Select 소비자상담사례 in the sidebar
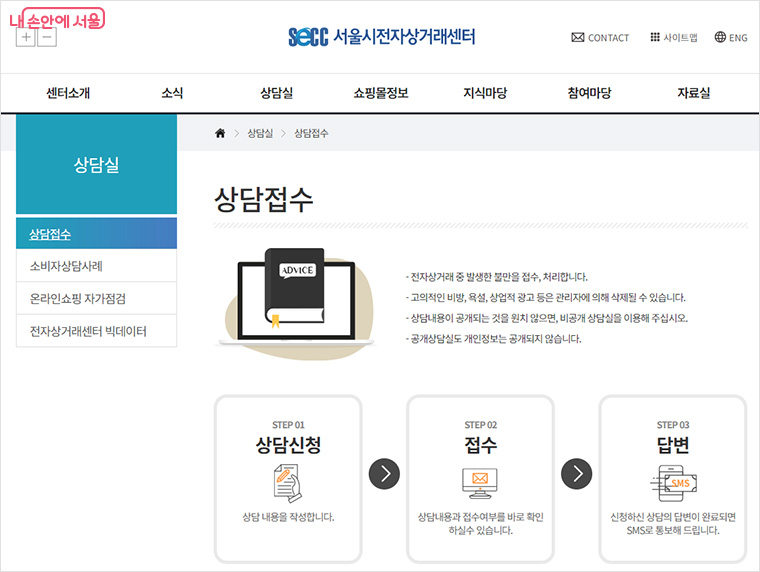The height and width of the screenshot is (572, 760). [96, 266]
